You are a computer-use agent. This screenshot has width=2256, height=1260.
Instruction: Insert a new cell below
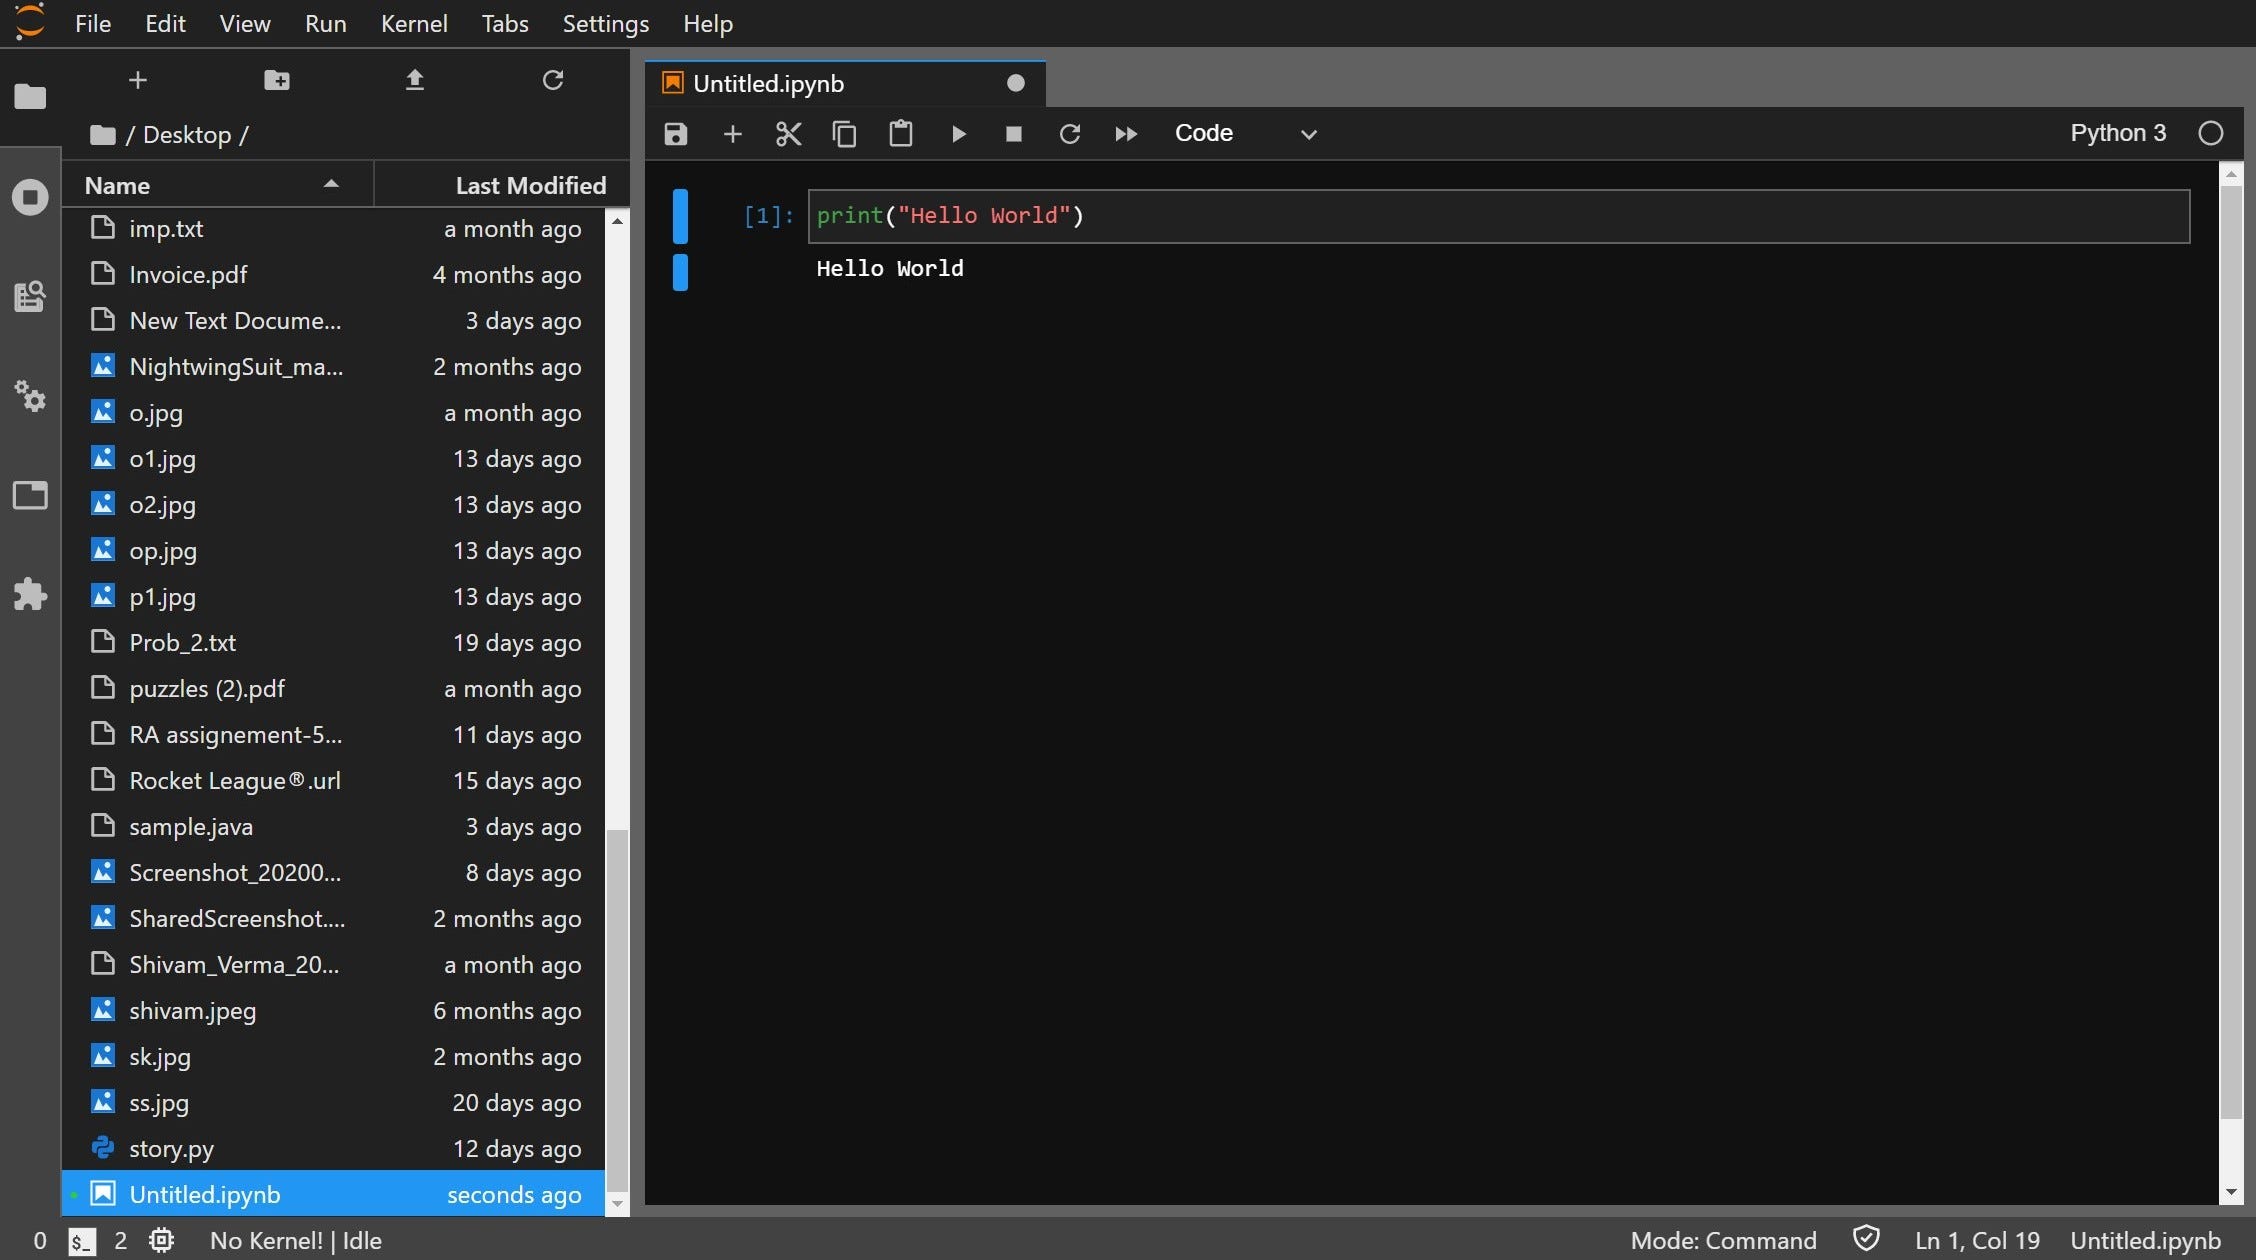click(x=733, y=133)
